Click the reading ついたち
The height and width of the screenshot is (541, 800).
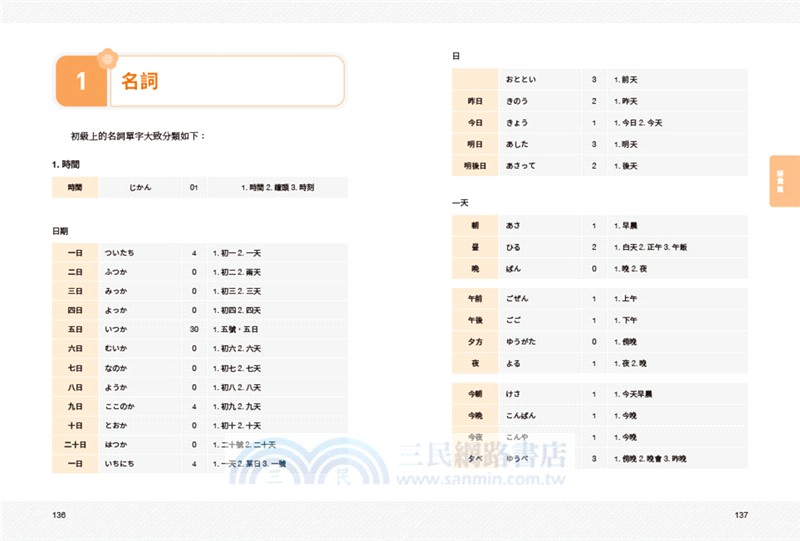tap(119, 253)
